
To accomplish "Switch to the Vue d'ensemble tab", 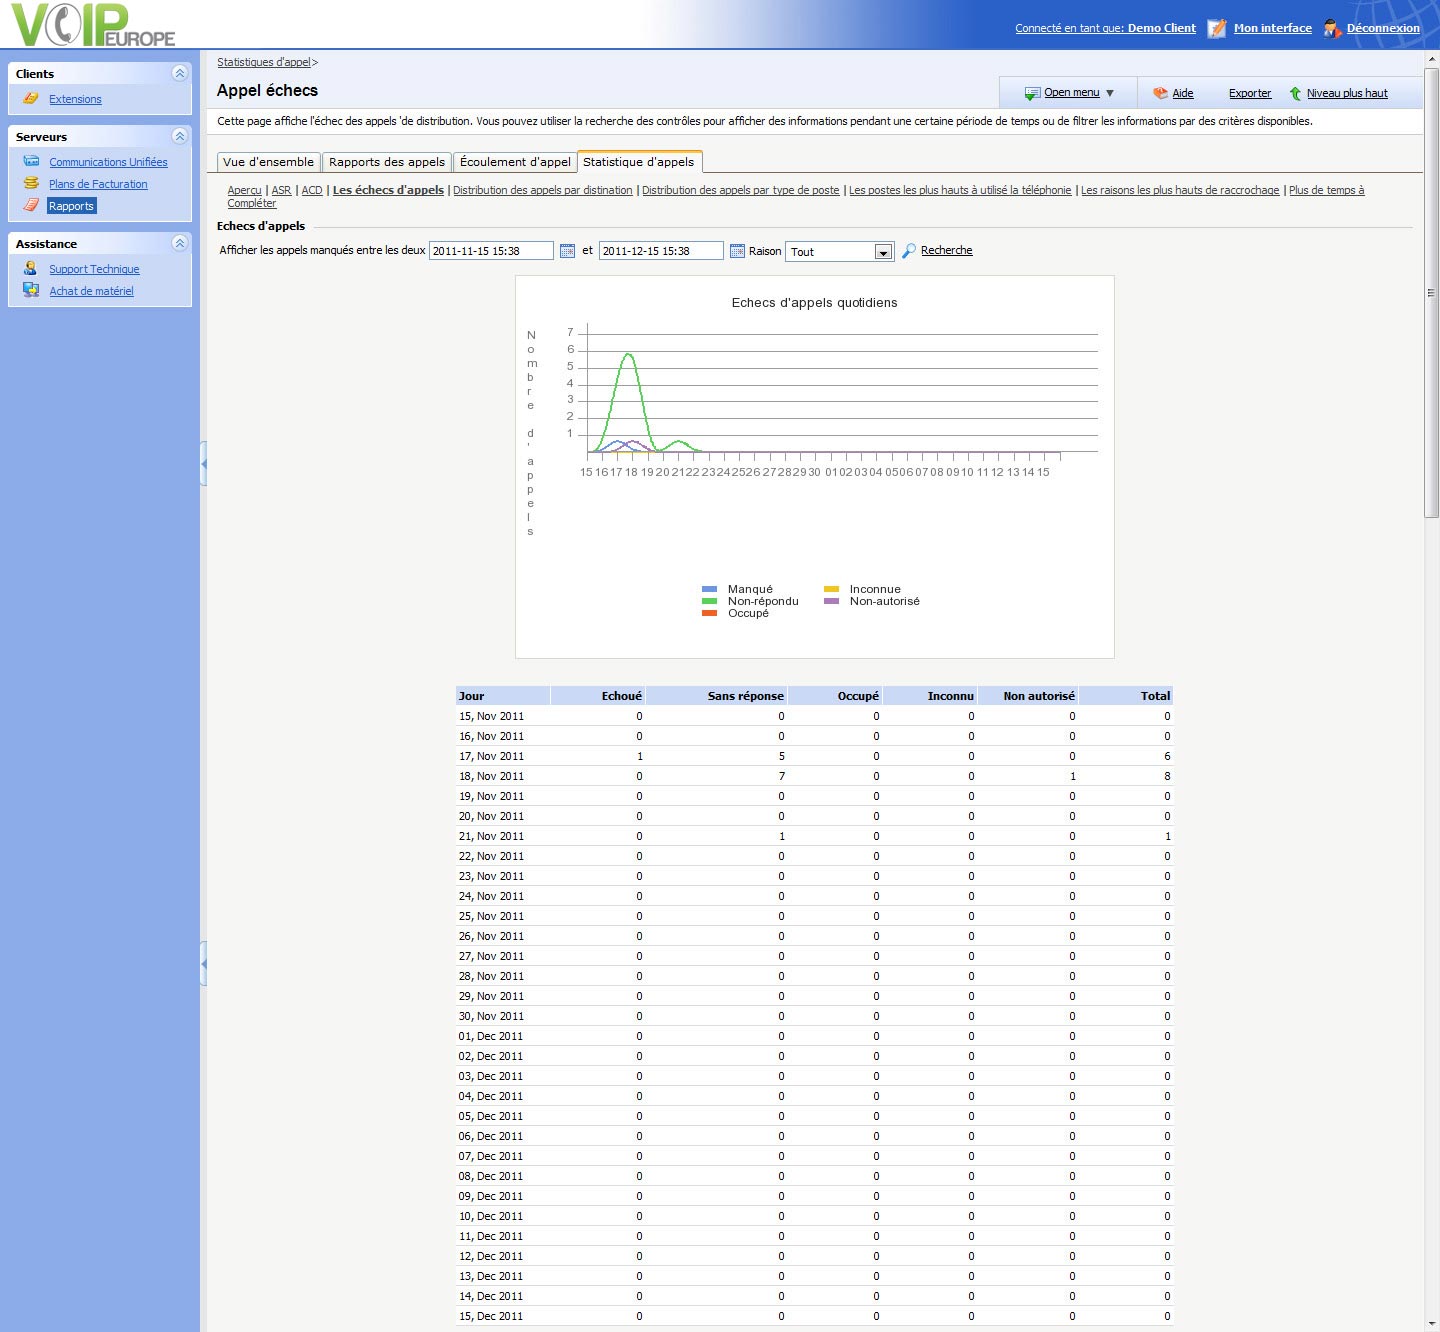I will tap(268, 162).
